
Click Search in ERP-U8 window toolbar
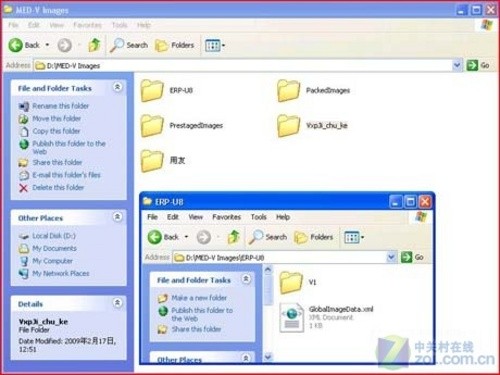[268, 237]
